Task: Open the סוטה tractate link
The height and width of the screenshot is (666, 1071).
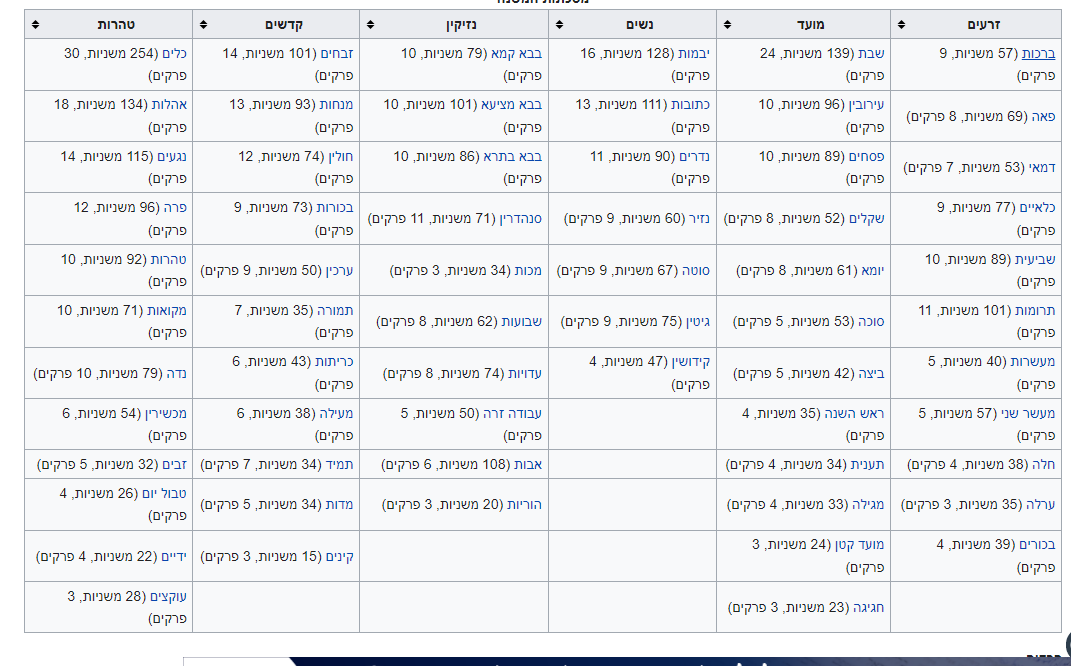Action: (x=695, y=270)
